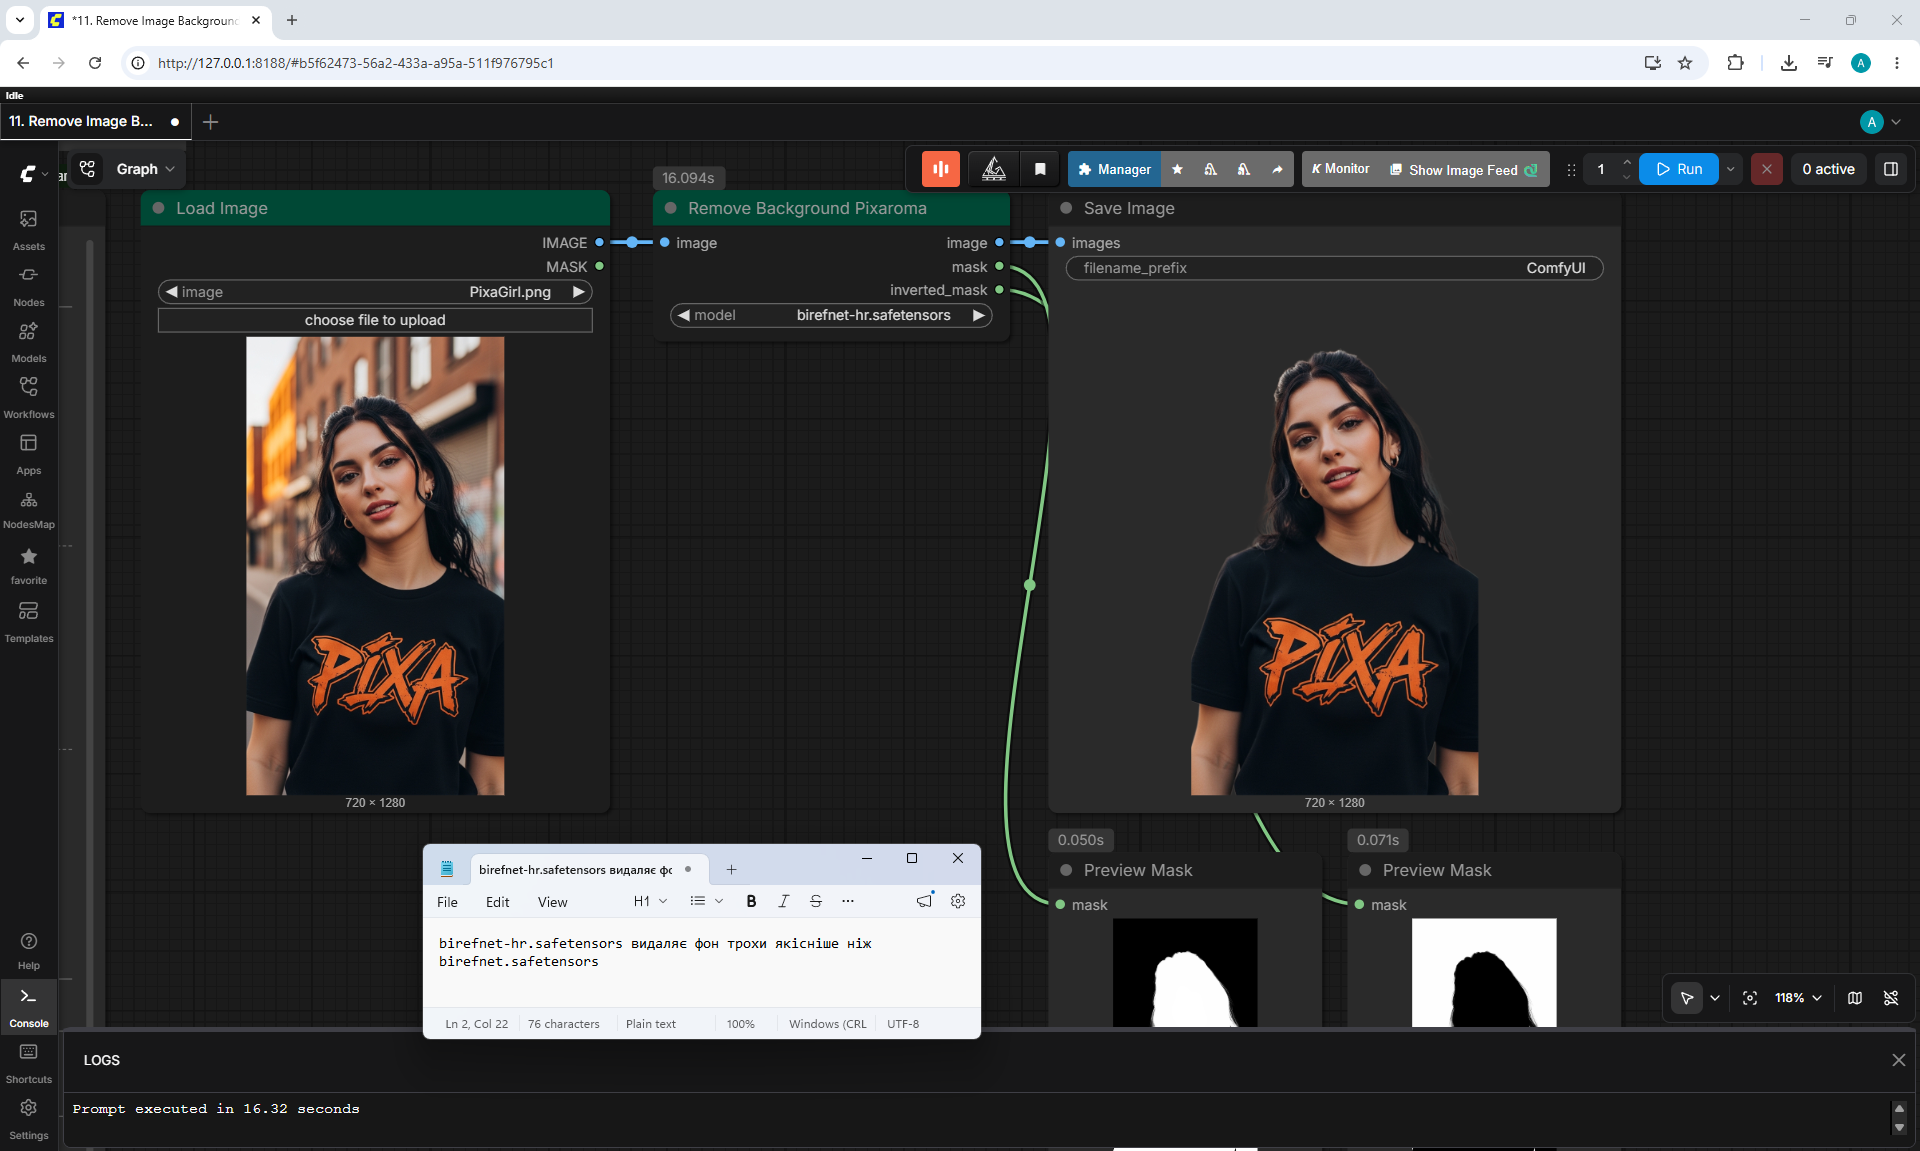Image resolution: width=1920 pixels, height=1151 pixels.
Task: Open the favorite star sidebar panel
Action: click(29, 565)
